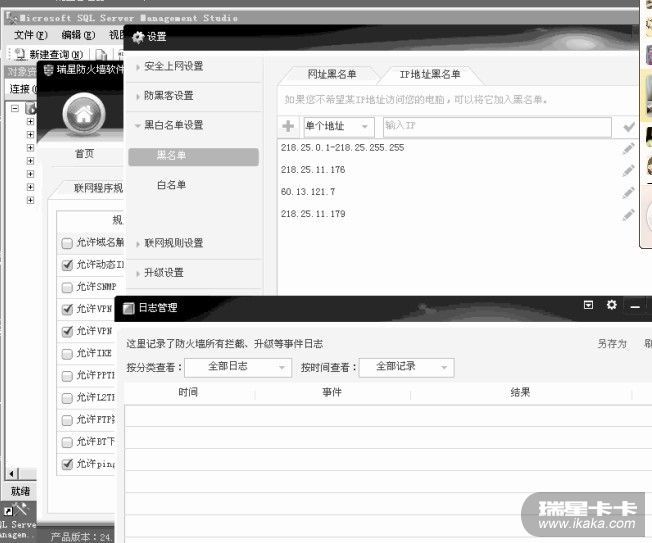
Task: Expand the first plus node in object tree
Action: point(30,121)
